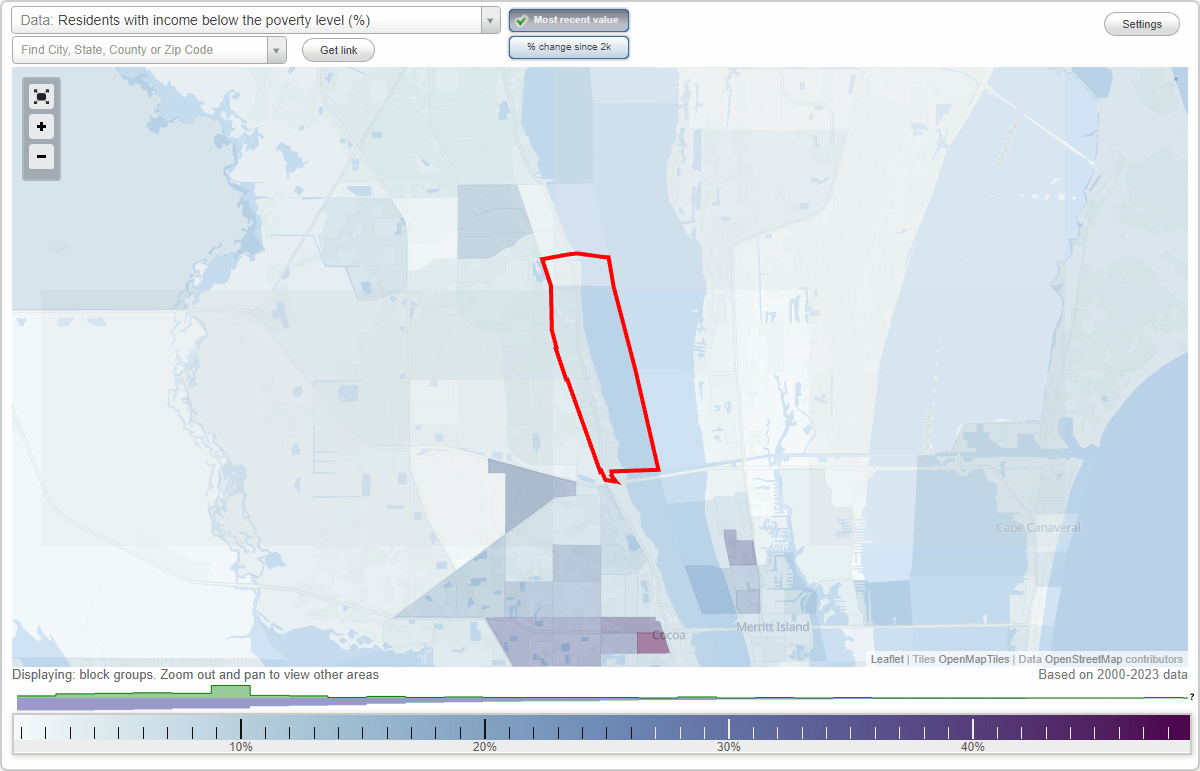Screen dimensions: 1200x771
Task: Click the Data dropdown arrow
Action: tap(488, 19)
